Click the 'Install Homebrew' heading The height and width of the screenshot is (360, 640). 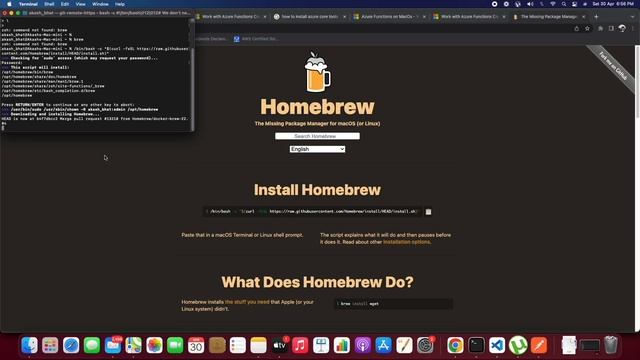tap(317, 190)
